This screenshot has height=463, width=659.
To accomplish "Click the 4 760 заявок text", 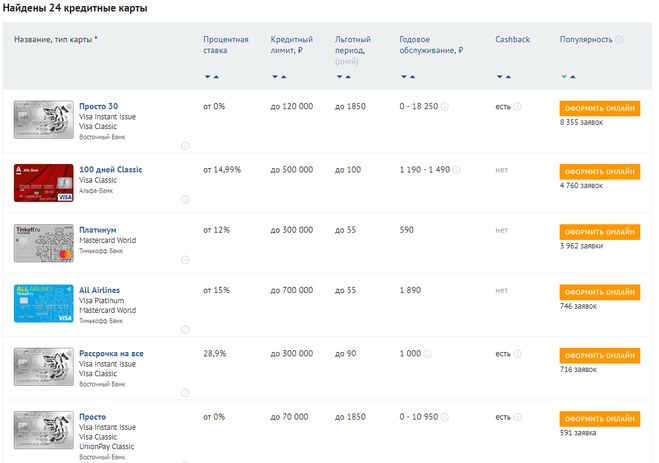I will point(581,185).
